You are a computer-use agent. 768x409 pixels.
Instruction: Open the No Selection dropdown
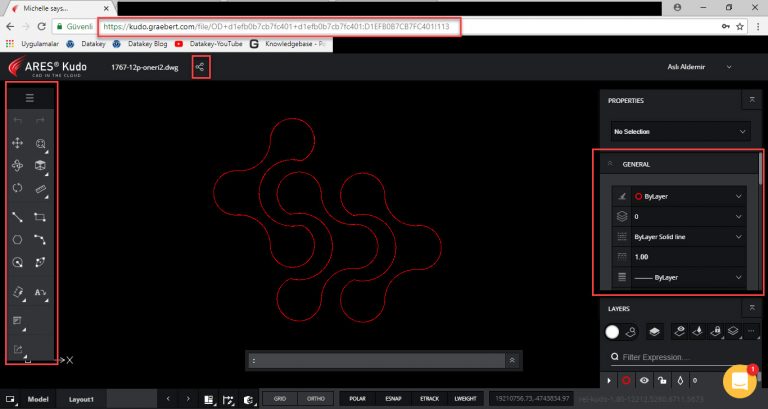(x=680, y=131)
